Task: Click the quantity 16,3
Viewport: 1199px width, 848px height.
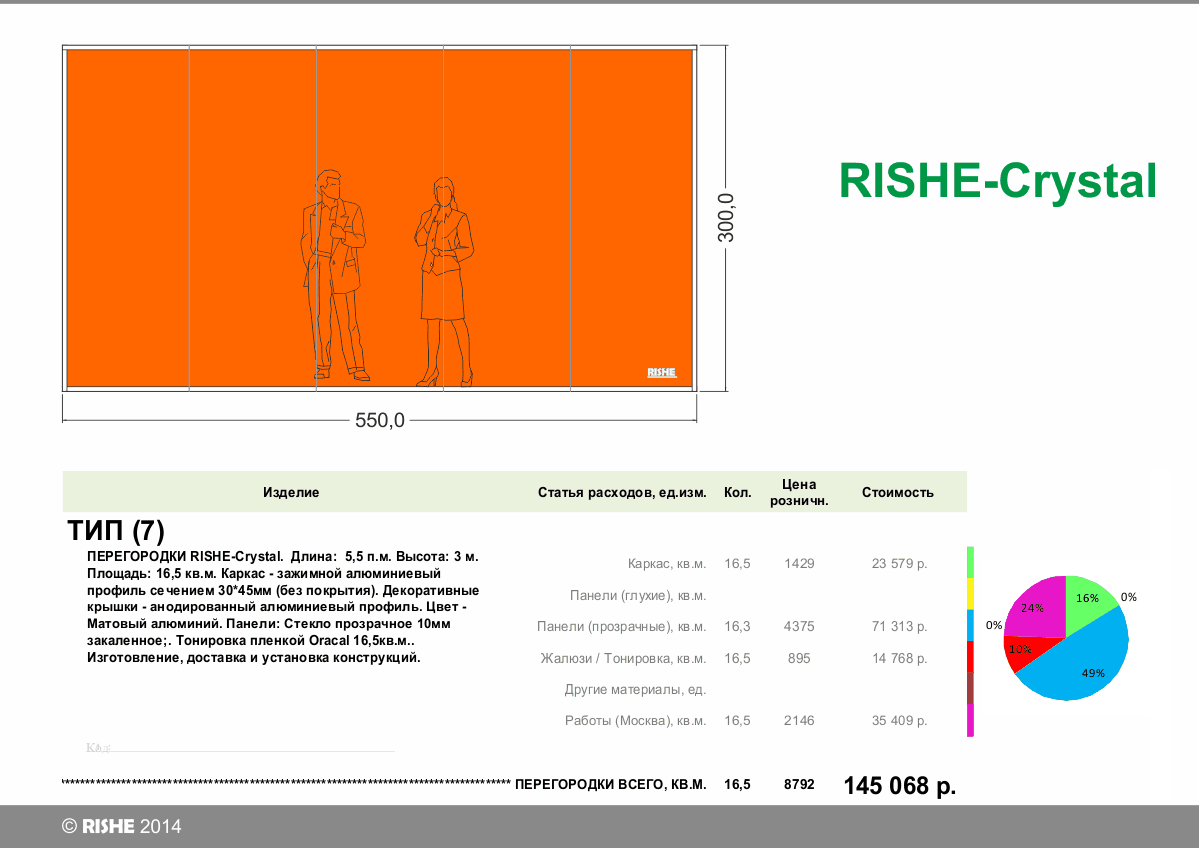Action: [x=737, y=627]
